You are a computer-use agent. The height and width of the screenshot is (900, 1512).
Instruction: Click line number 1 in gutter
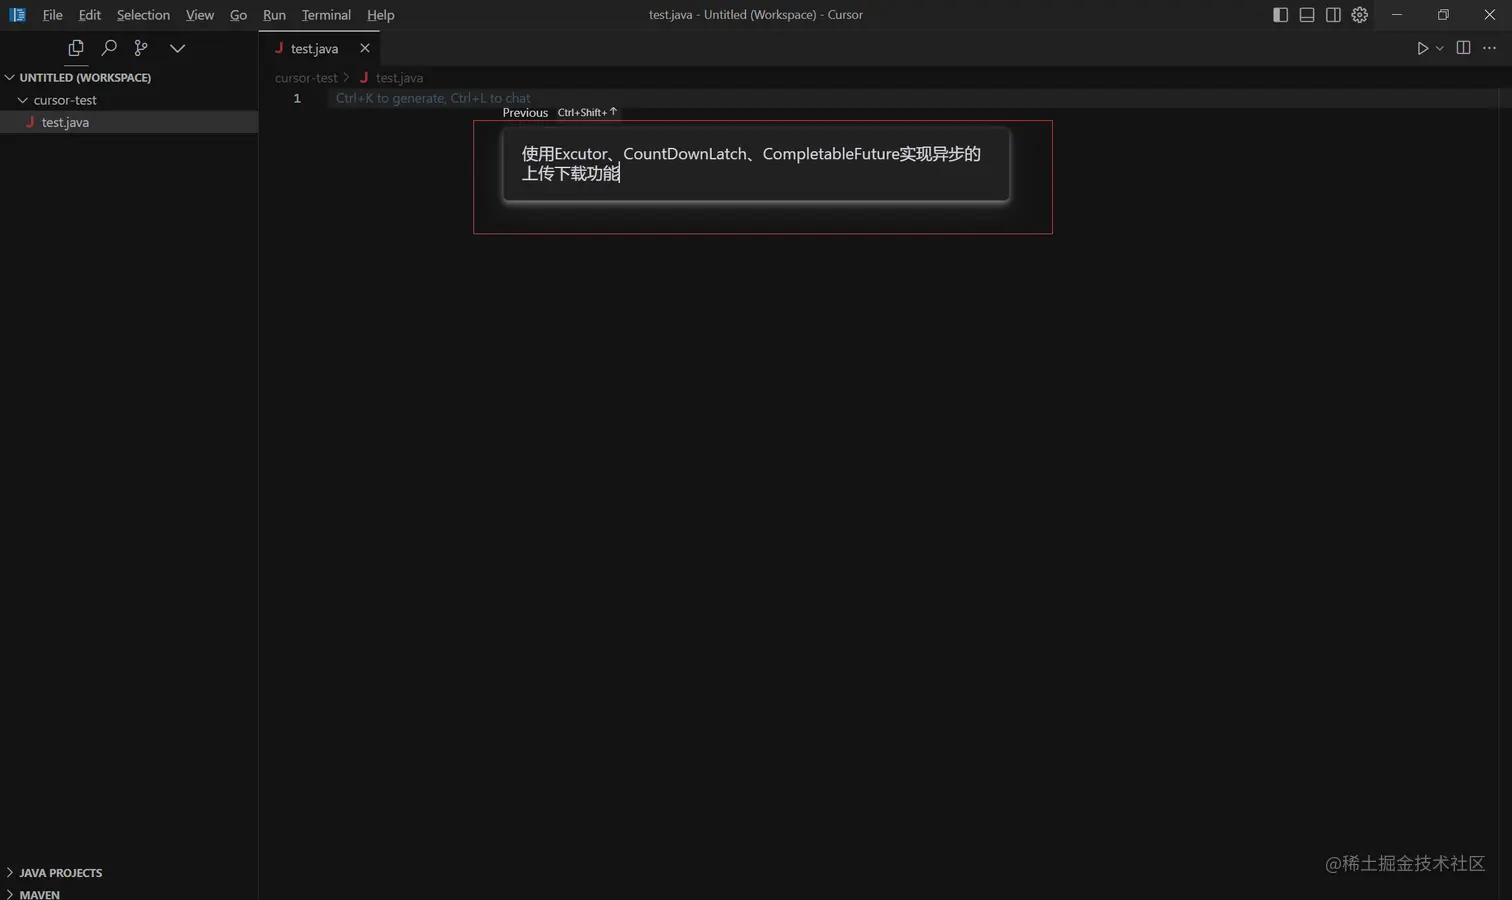297,98
